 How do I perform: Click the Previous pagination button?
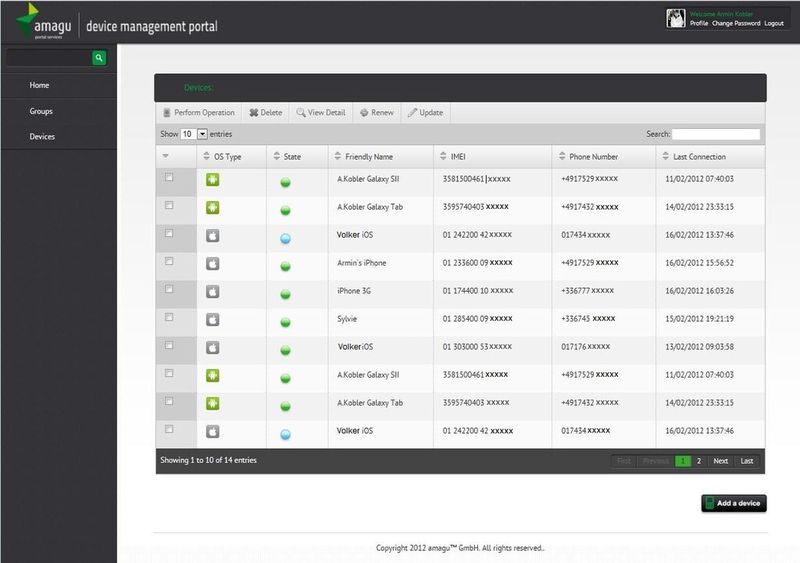coord(656,461)
